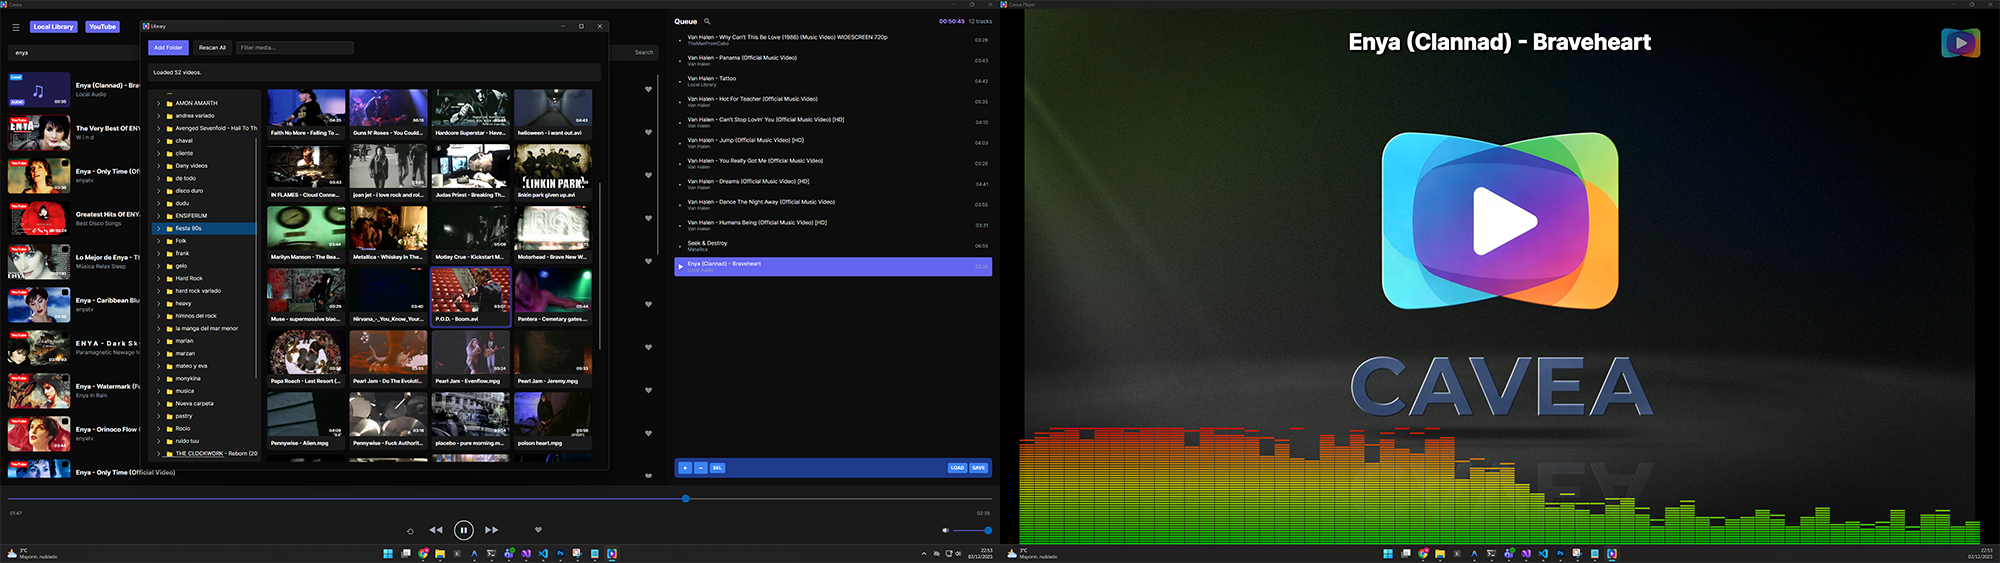This screenshot has height=563, width=2000.
Task: Mute audio with the speaker icon
Action: pyautogui.click(x=945, y=530)
